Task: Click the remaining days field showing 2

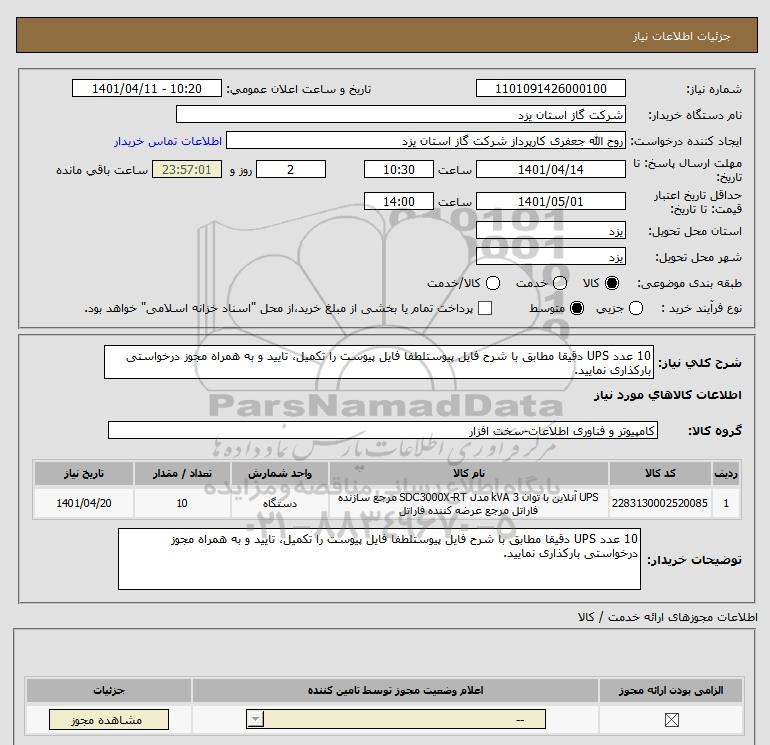Action: 291,169
